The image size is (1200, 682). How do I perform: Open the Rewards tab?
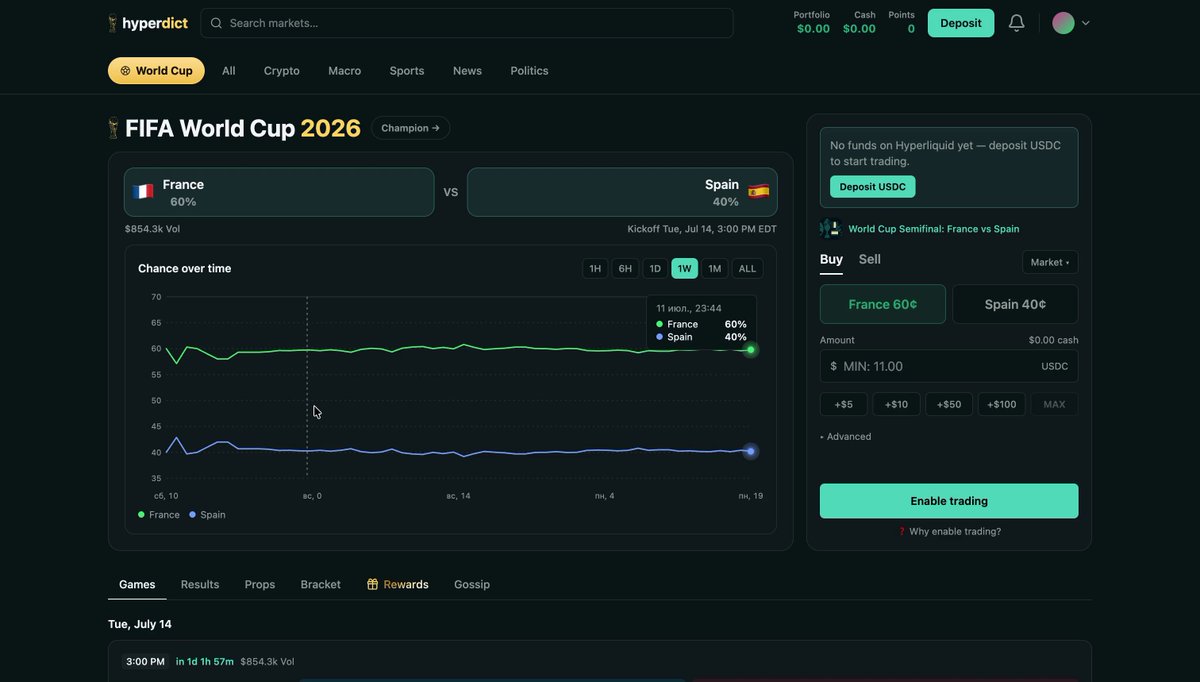(x=398, y=584)
